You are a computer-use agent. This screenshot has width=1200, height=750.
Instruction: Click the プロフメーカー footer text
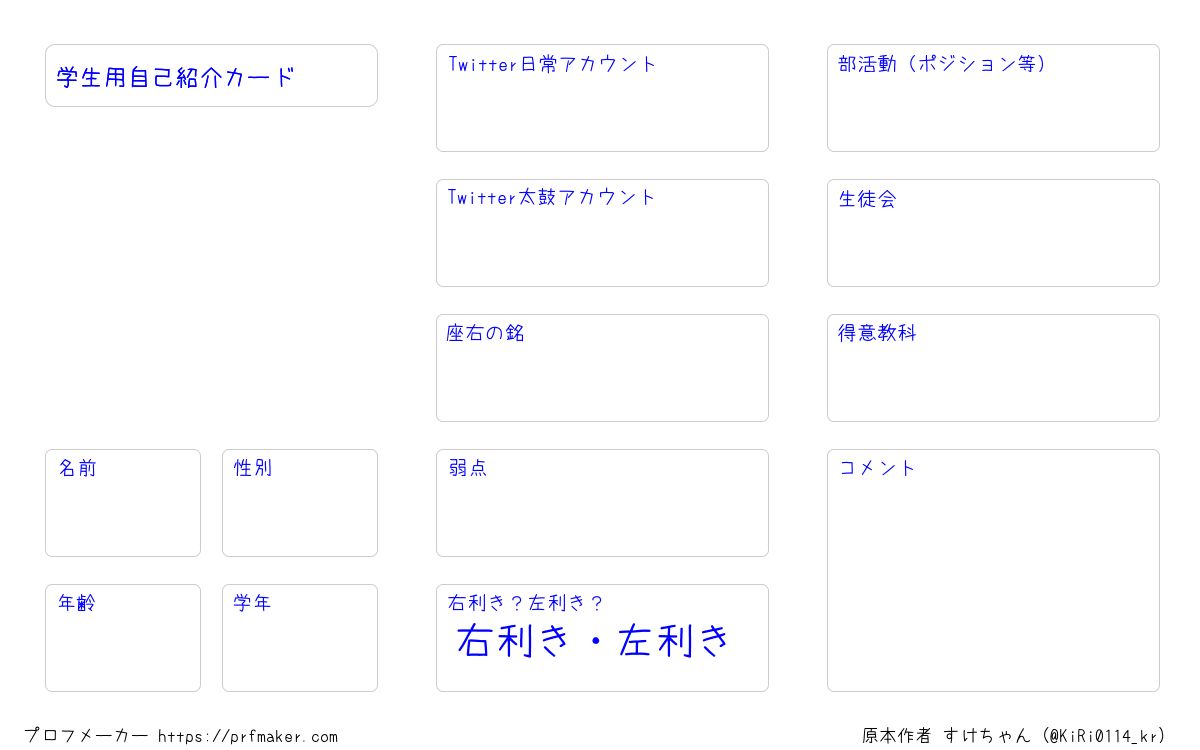86,736
